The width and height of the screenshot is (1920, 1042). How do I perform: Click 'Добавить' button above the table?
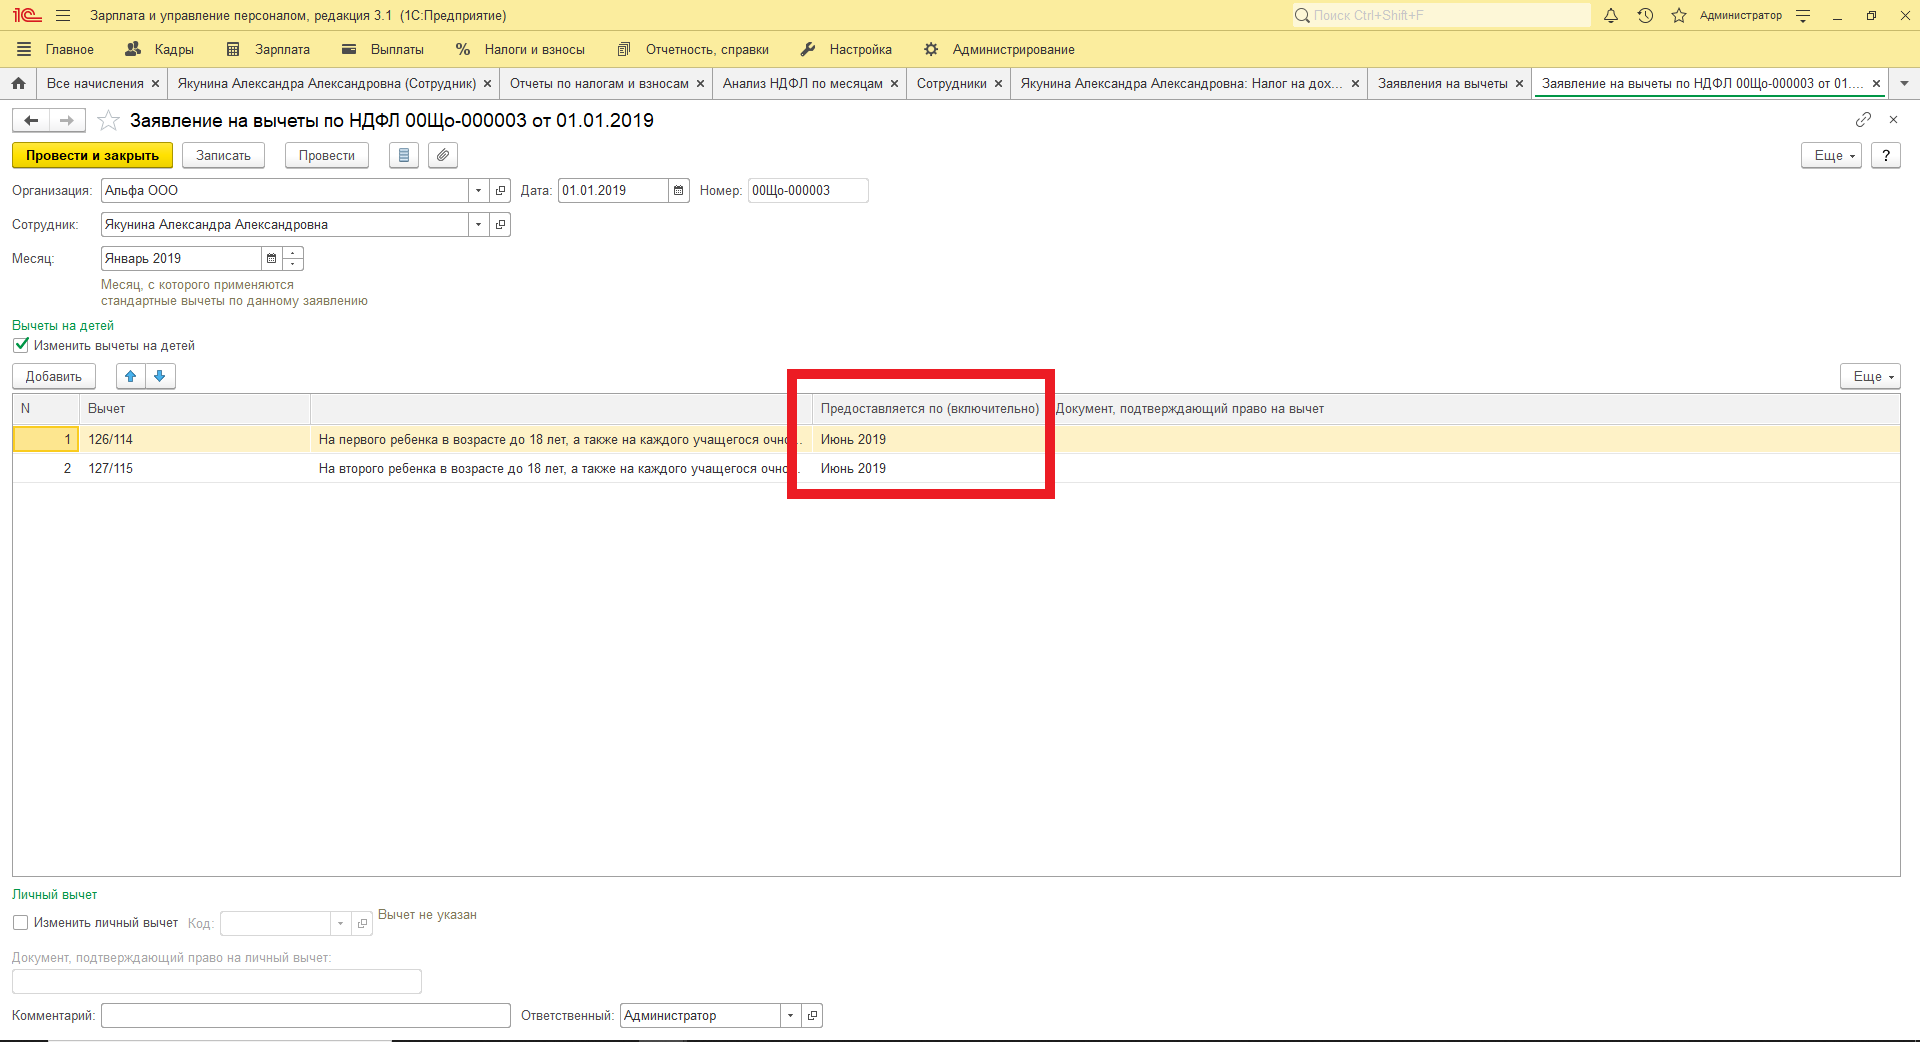(54, 377)
